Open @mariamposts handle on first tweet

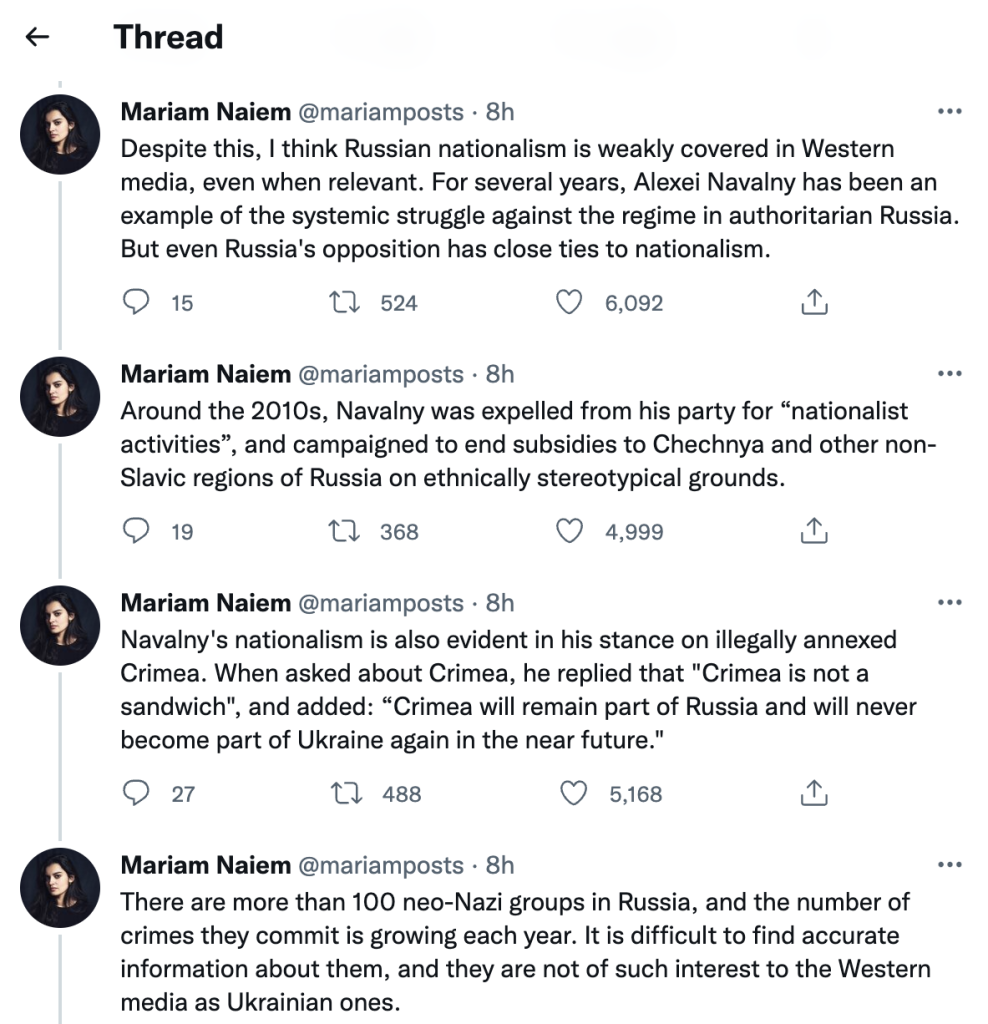pos(381,112)
